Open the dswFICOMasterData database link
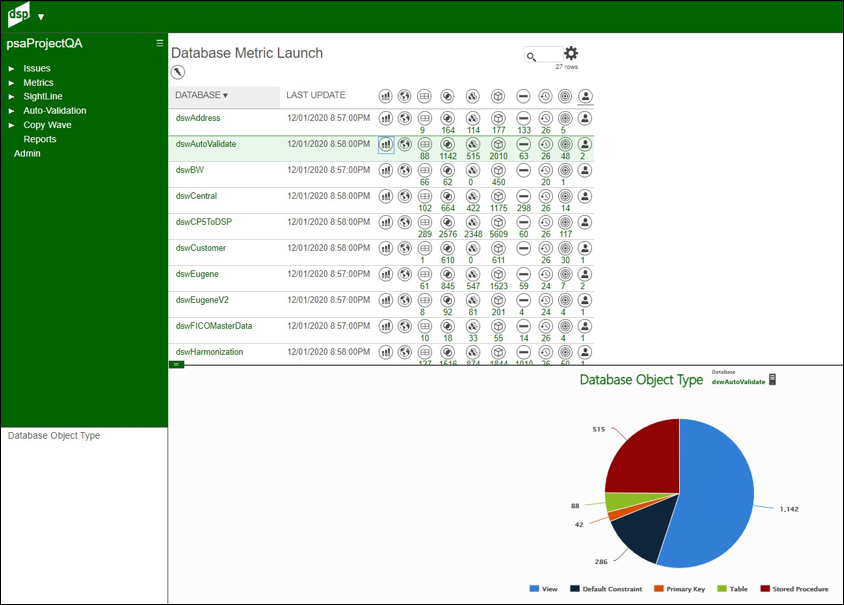The height and width of the screenshot is (605, 844). click(214, 326)
